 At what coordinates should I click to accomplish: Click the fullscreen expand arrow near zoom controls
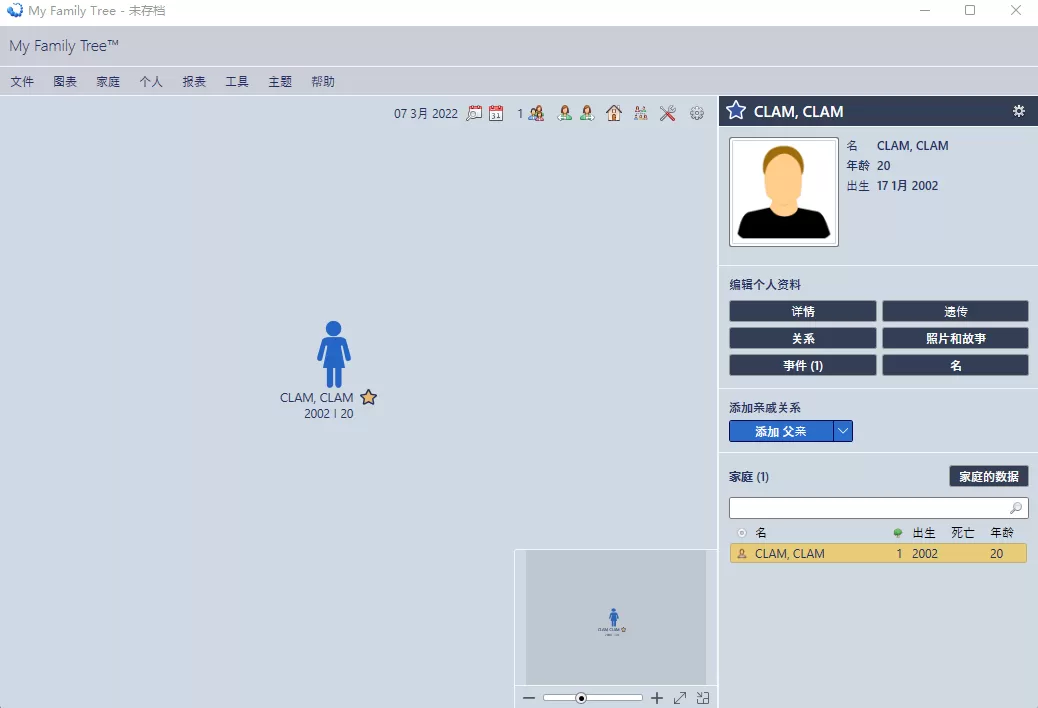point(680,697)
